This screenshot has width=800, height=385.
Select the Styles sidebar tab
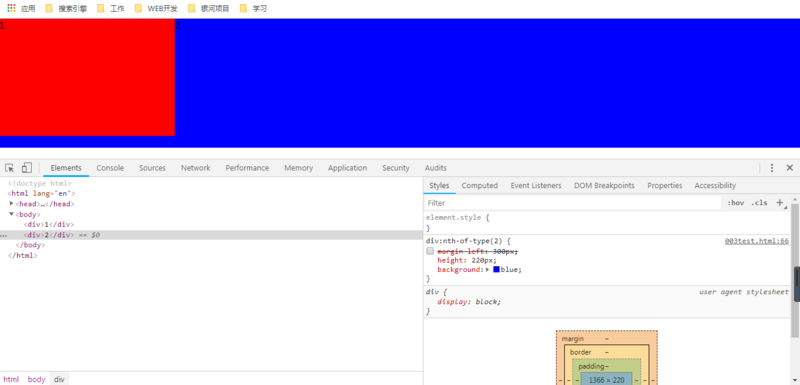coord(439,186)
